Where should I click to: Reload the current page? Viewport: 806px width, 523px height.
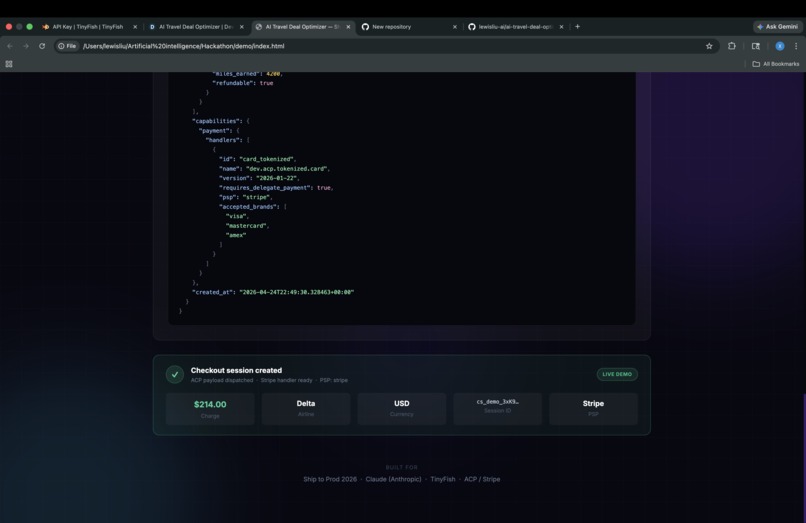click(42, 46)
